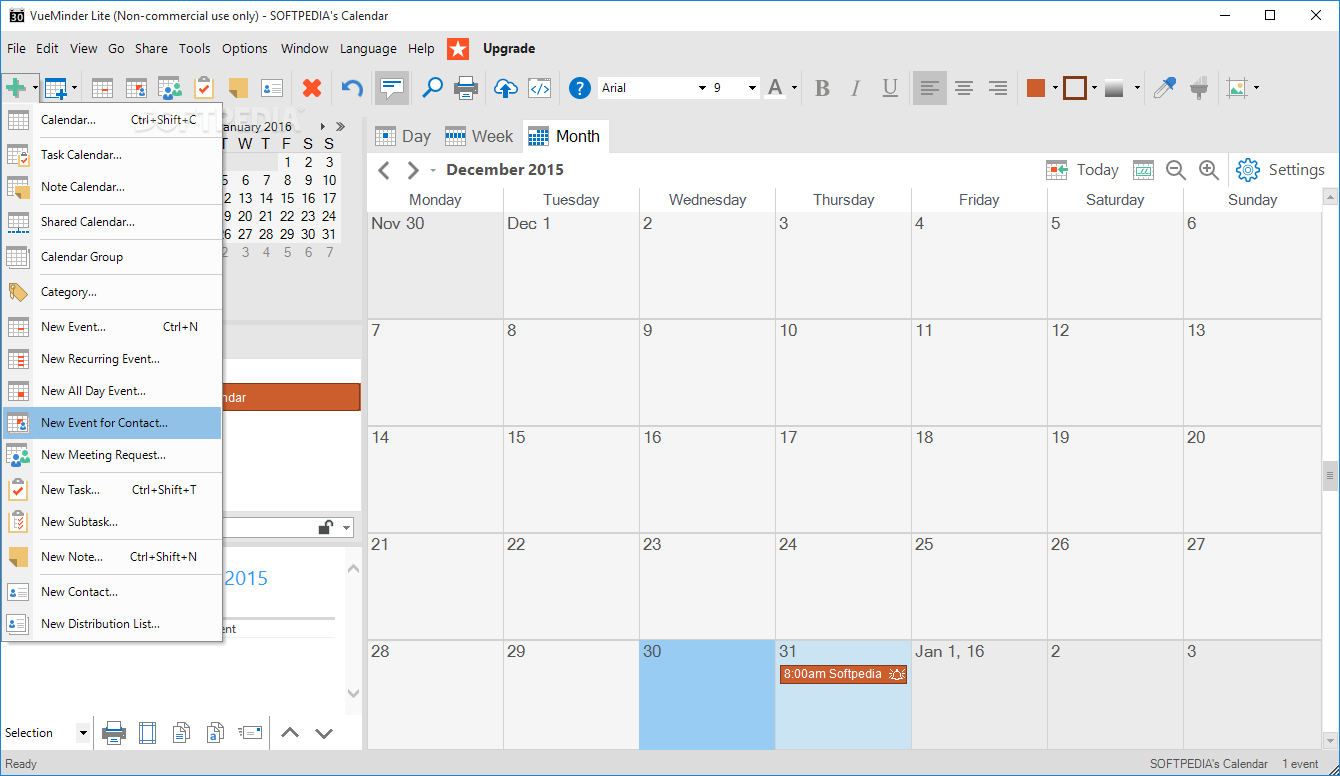This screenshot has width=1340, height=776.
Task: Click the new contact card toolbar icon
Action: (272, 88)
